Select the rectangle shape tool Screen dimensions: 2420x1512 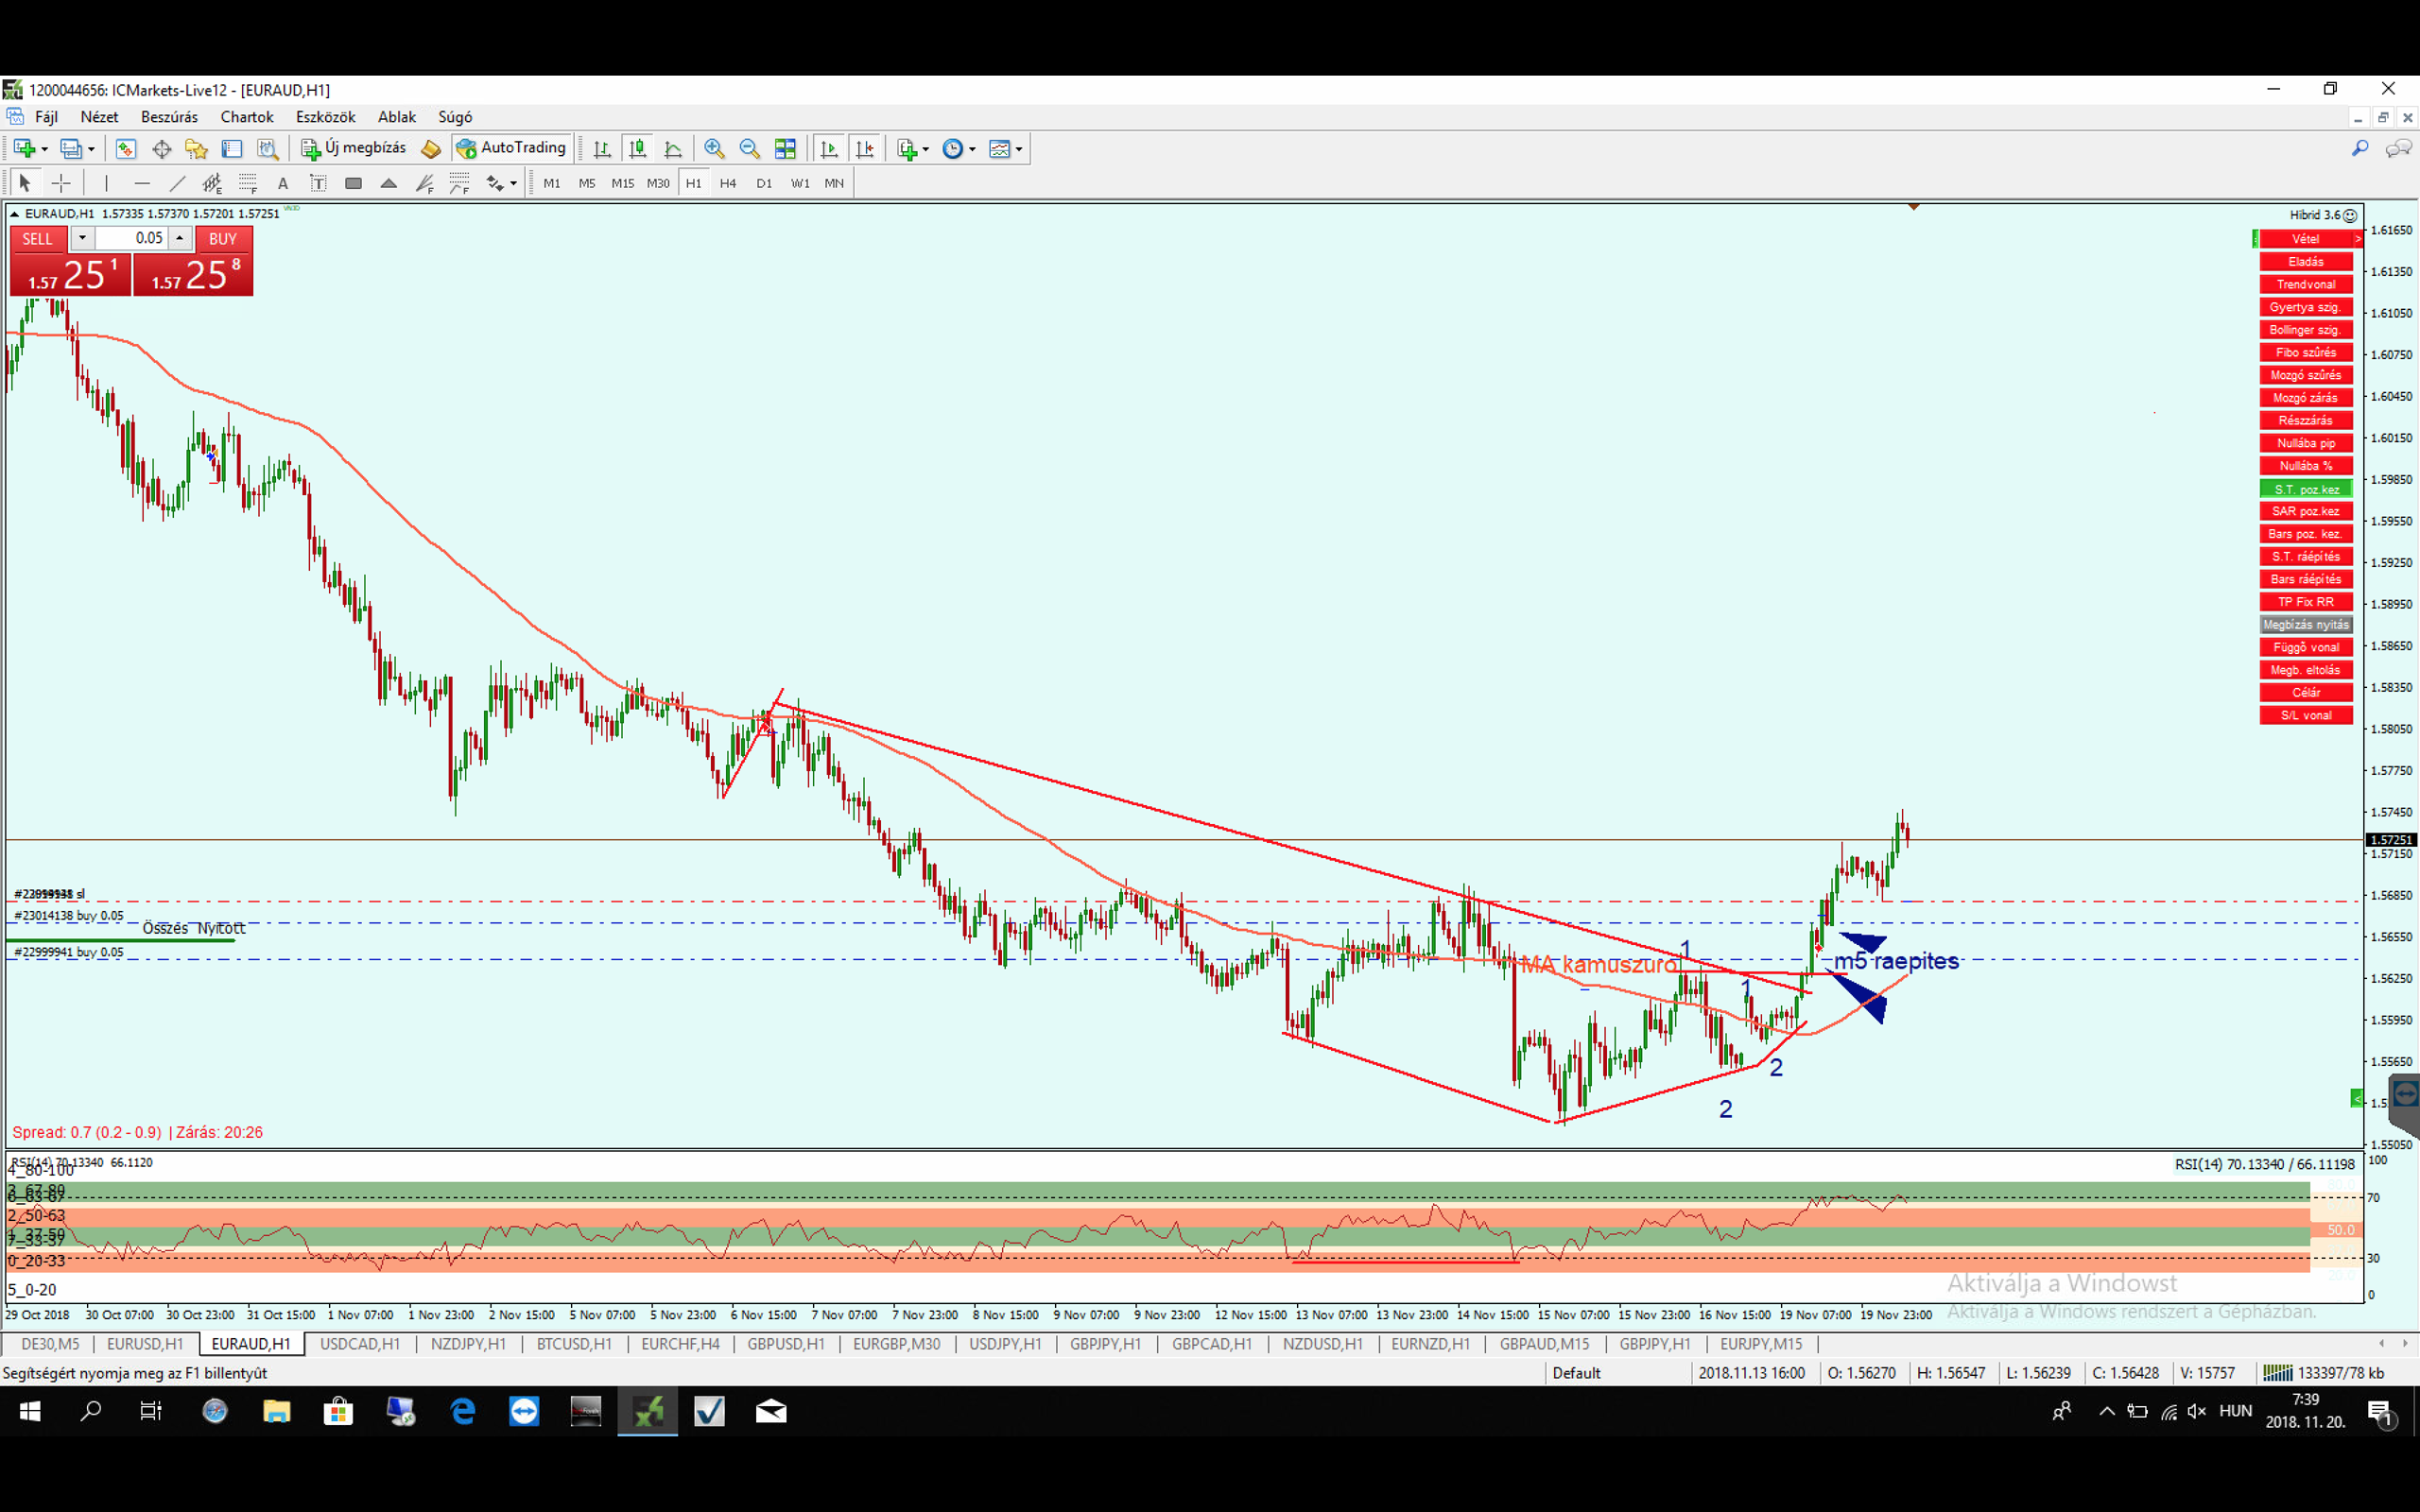(x=353, y=183)
